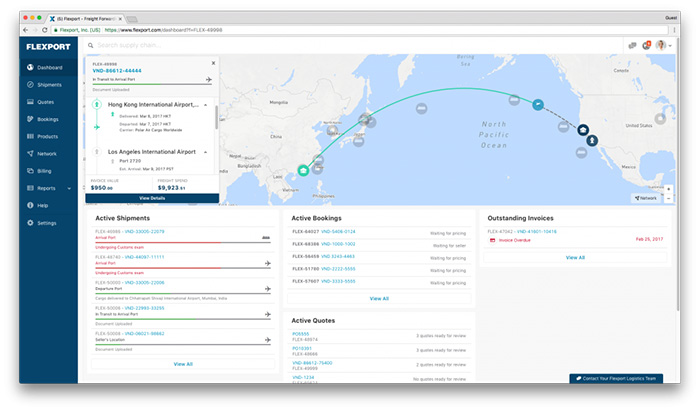Close the shipment details popup
Screen dimensions: 700x411
tap(213, 63)
